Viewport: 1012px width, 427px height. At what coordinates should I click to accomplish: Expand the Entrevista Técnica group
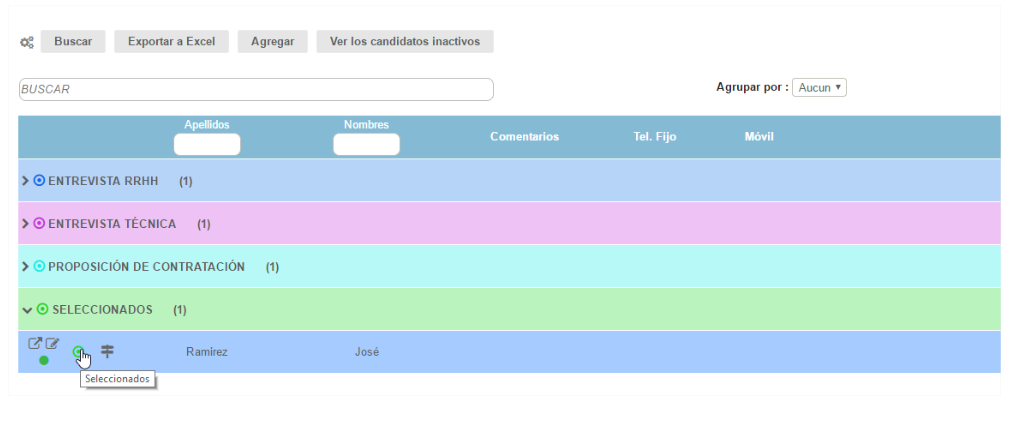point(25,224)
